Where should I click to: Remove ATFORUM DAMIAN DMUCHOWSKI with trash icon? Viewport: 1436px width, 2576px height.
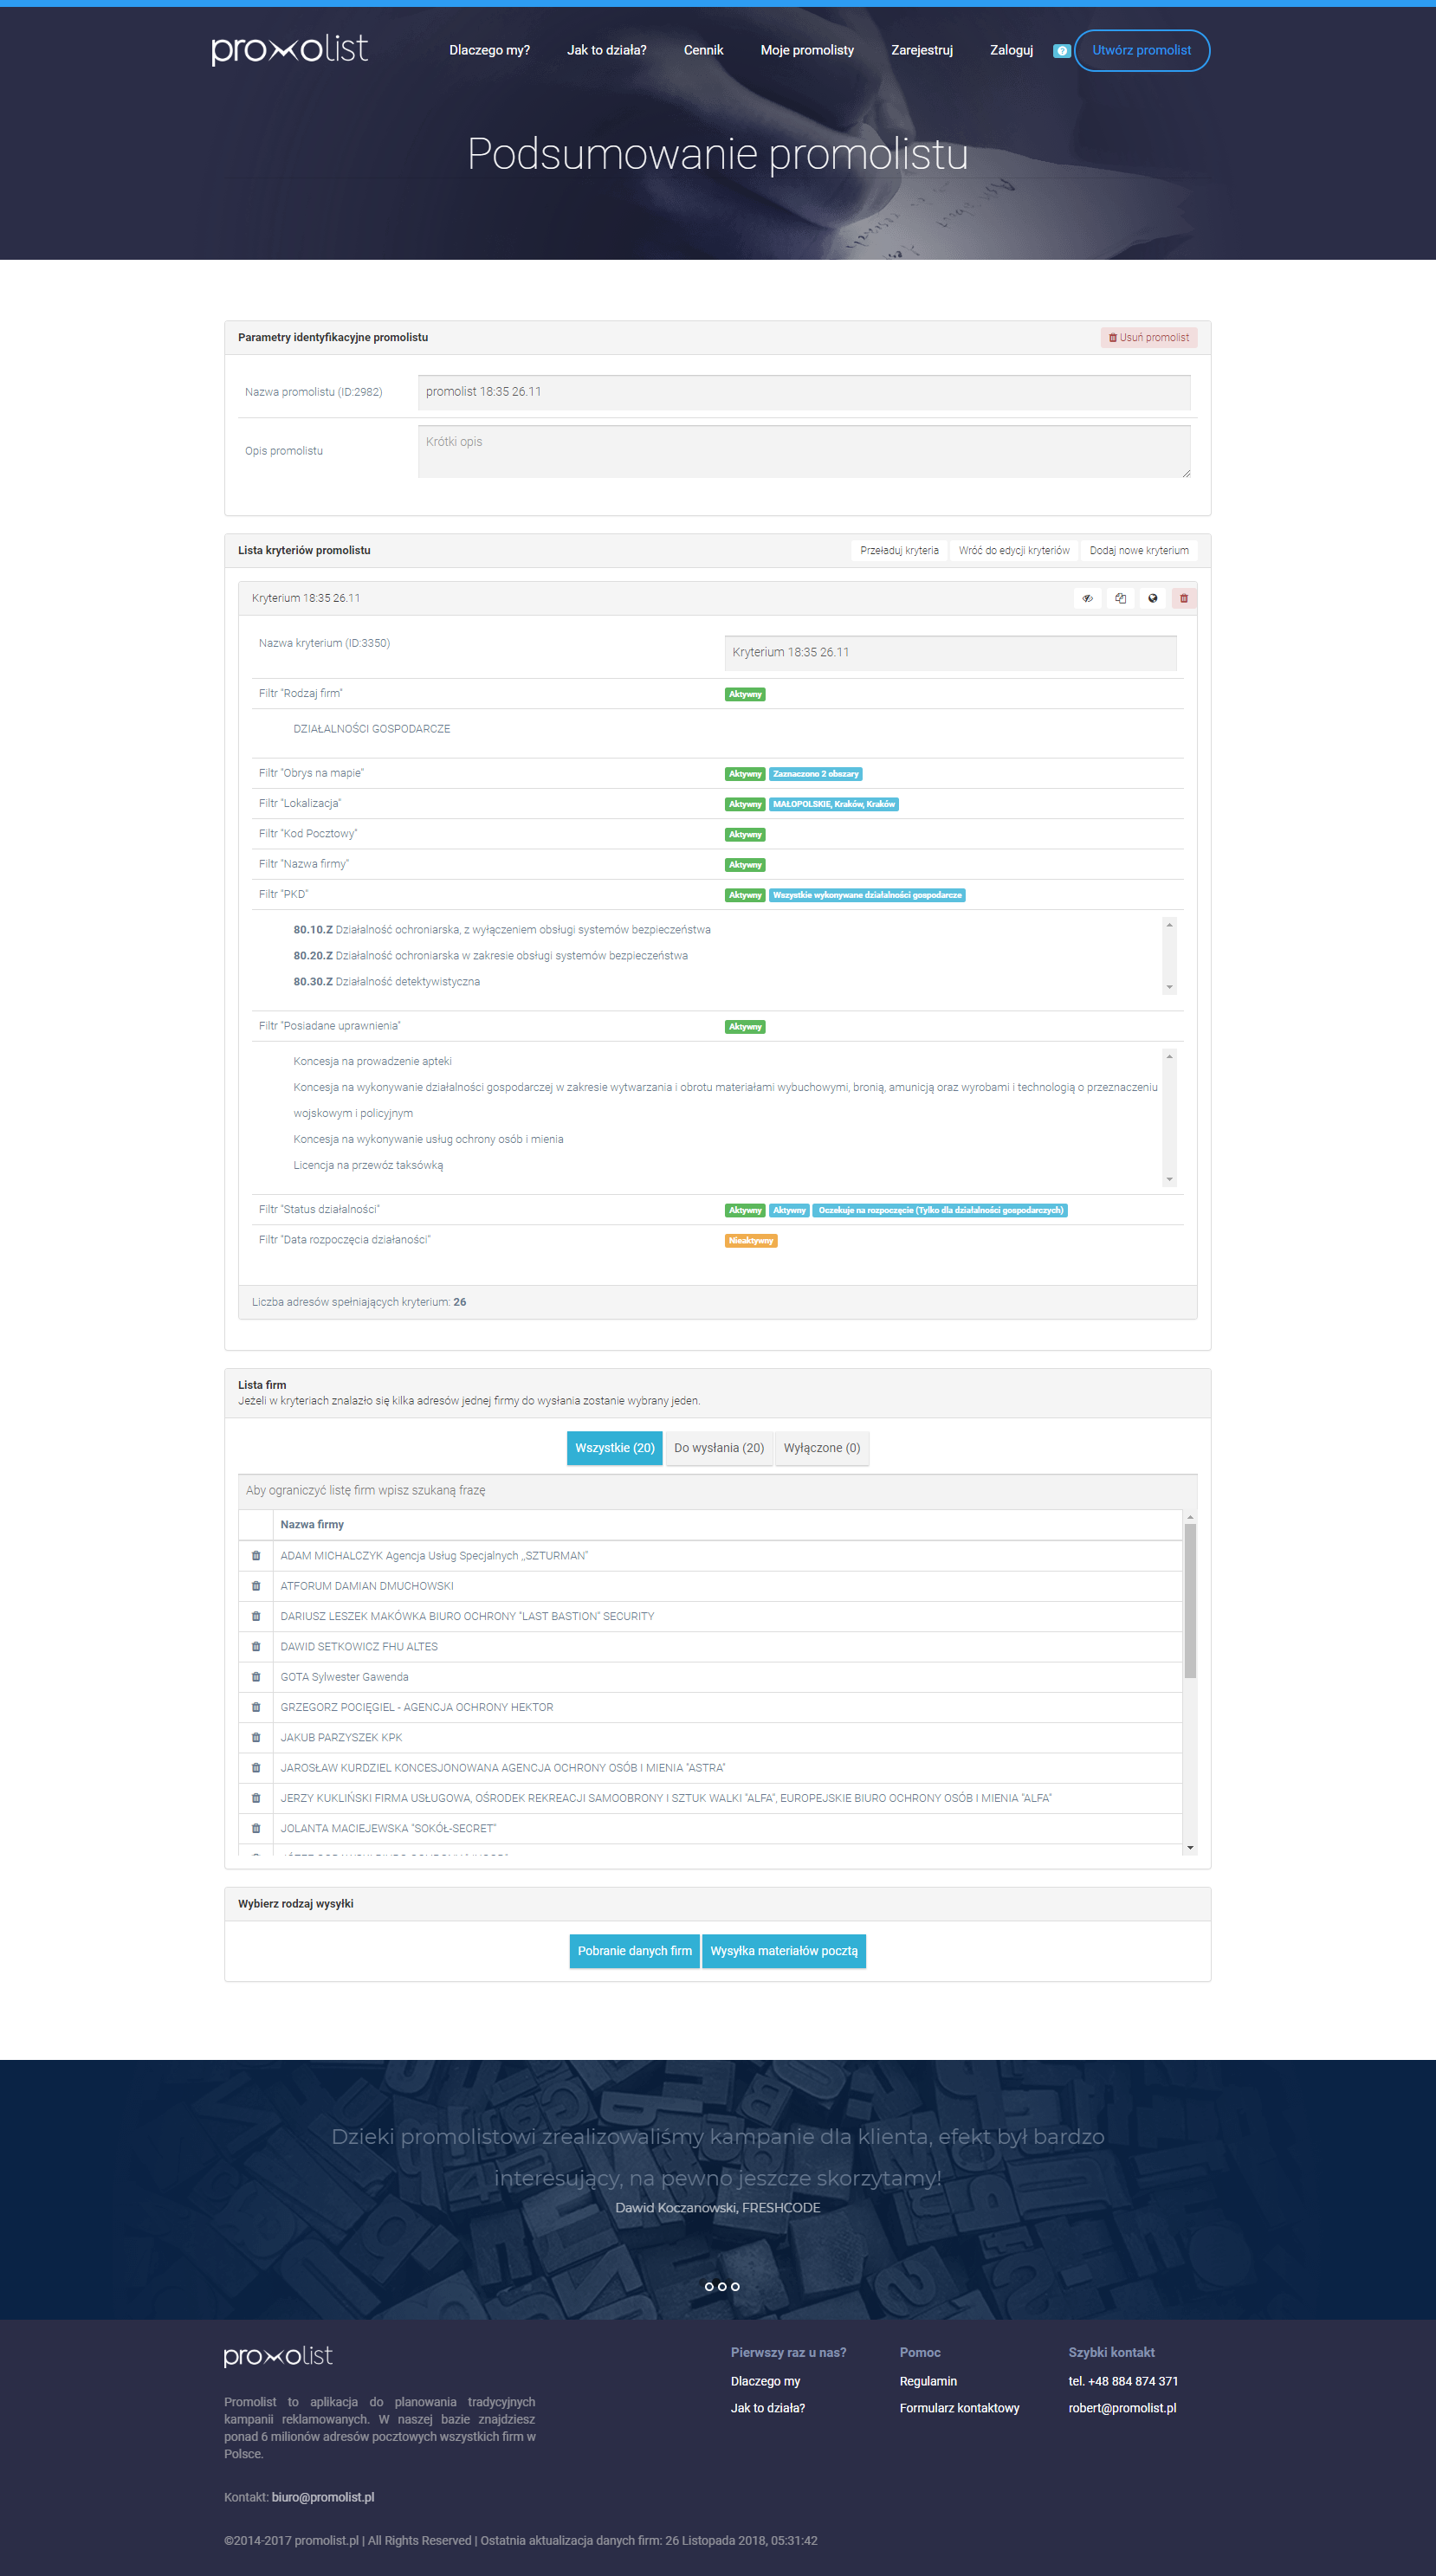(256, 1586)
